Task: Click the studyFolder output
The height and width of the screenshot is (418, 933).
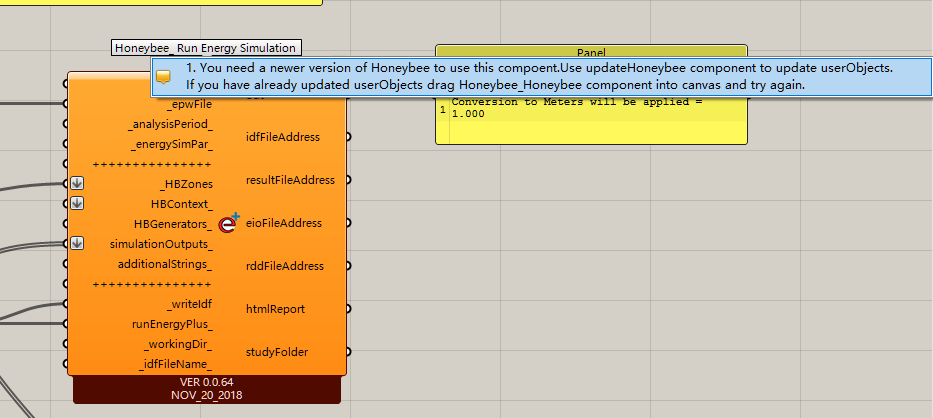Action: [277, 352]
